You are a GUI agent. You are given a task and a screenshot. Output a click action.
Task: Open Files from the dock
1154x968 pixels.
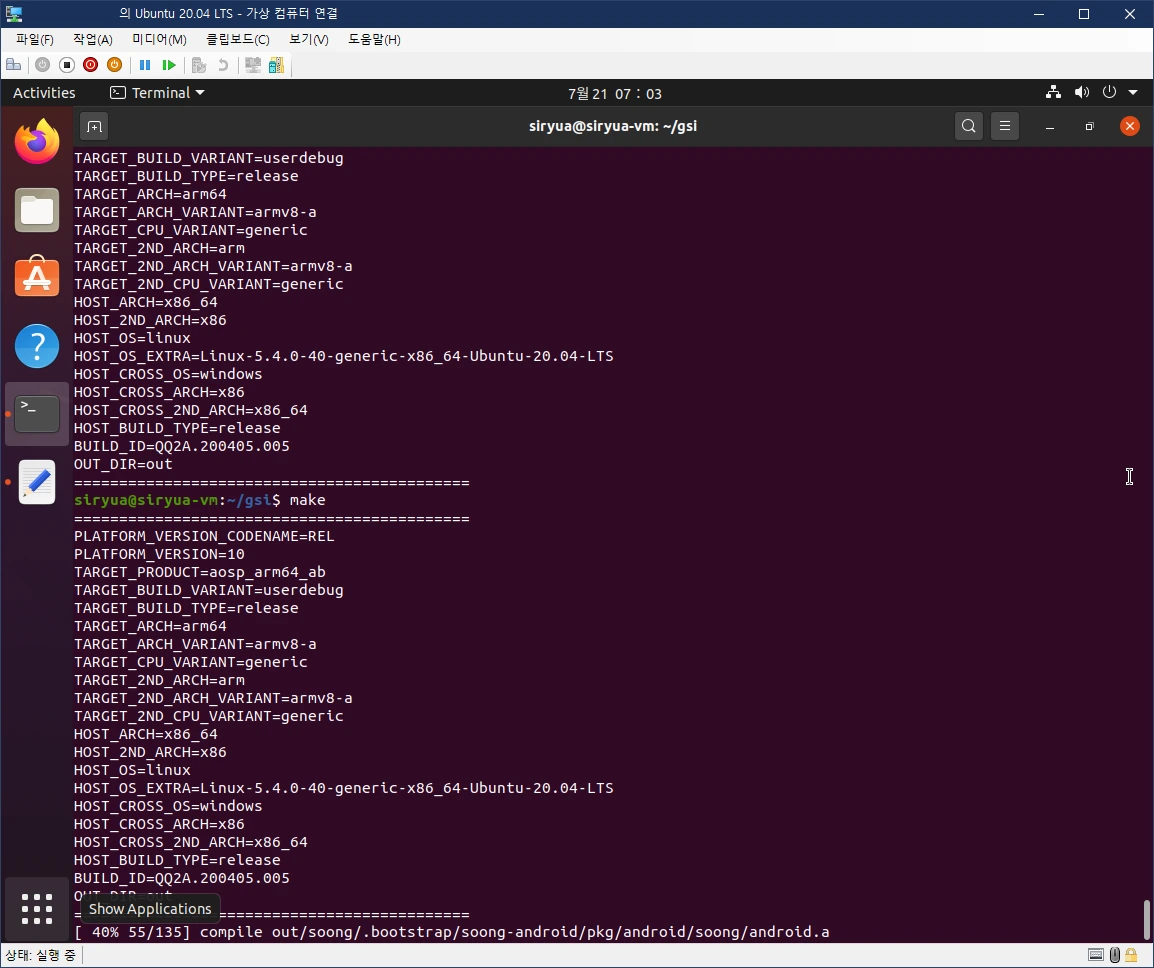click(37, 210)
